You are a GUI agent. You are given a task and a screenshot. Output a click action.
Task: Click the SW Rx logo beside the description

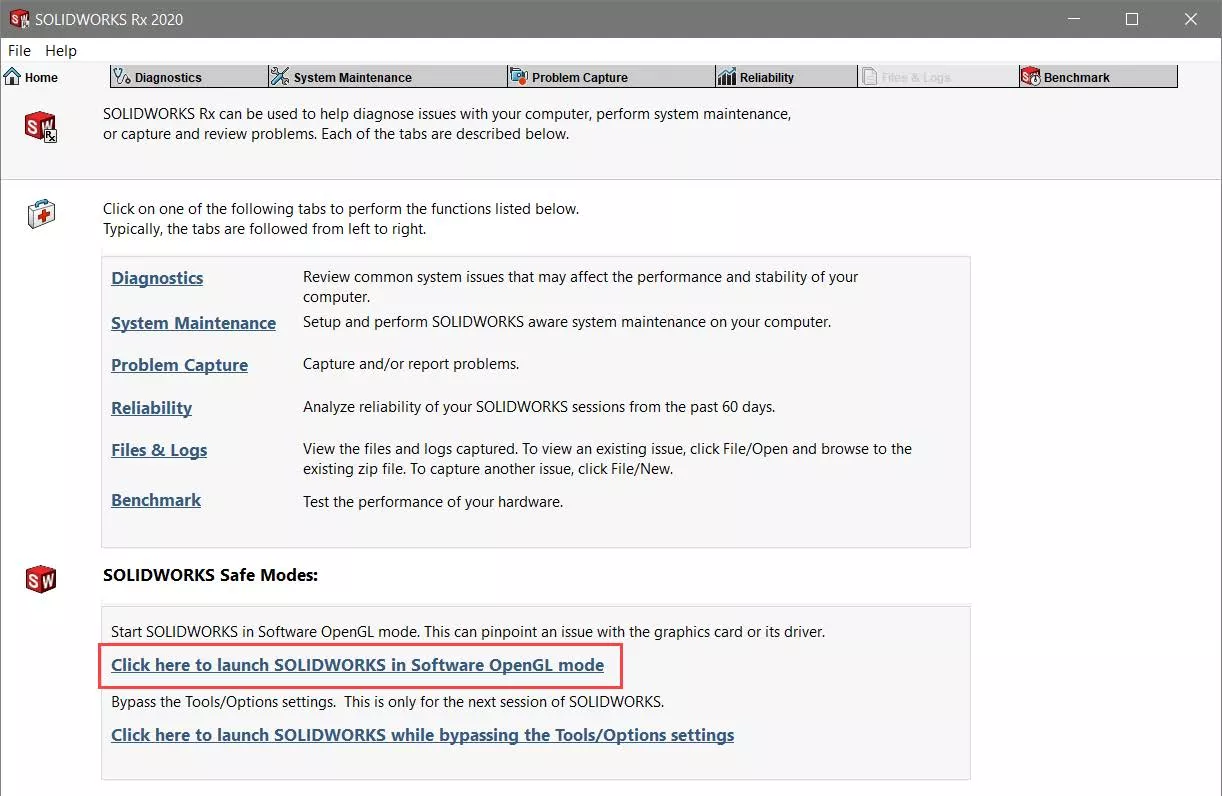41,127
